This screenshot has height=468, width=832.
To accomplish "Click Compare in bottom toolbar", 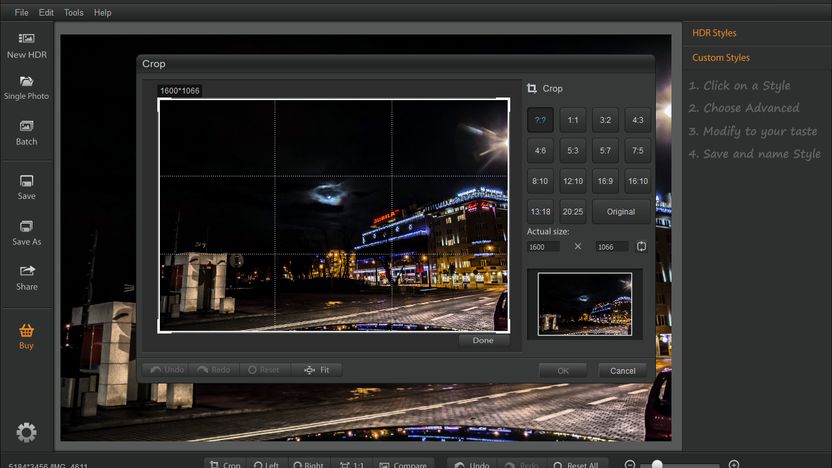I will [x=403, y=464].
